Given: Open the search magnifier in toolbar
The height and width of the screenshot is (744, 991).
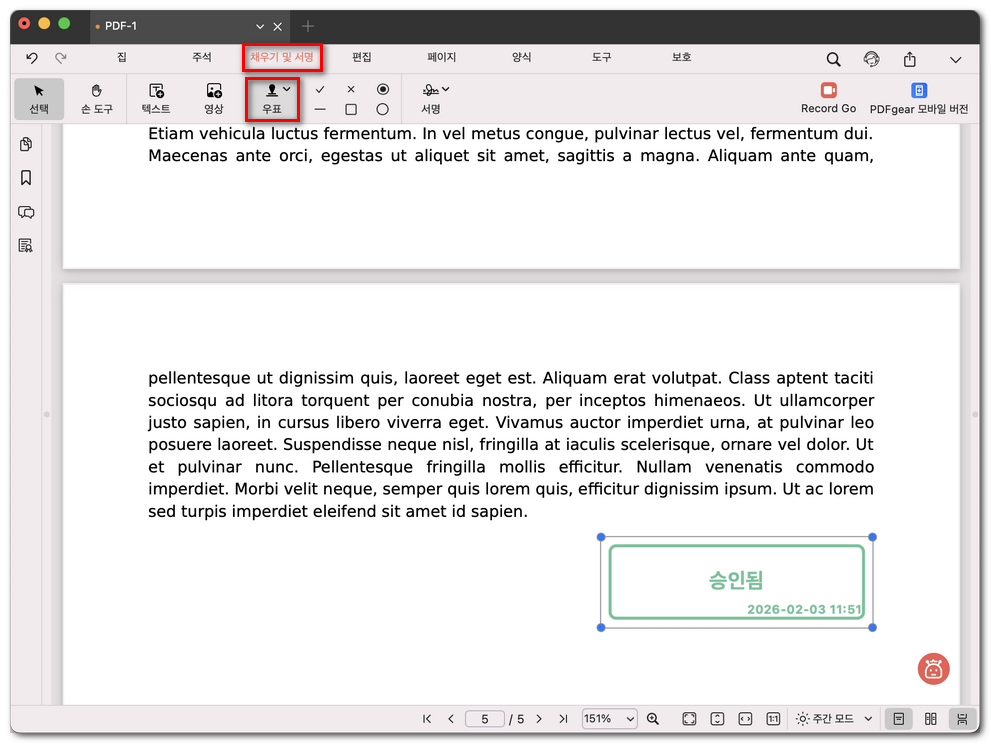Looking at the screenshot, I should (x=833, y=59).
